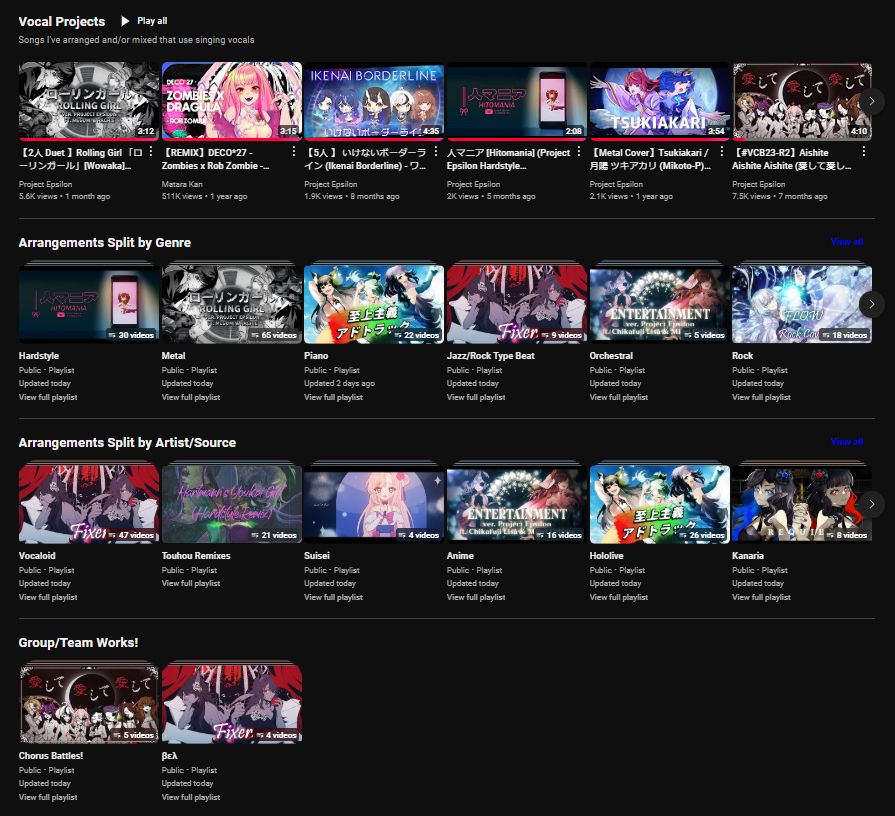
Task: Click View all for Arrangements Split by Artist/Source
Action: coord(846,442)
